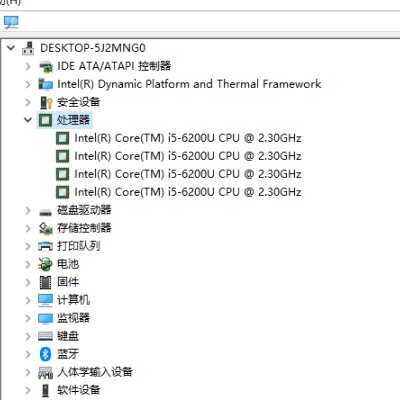Expand the 计算机 category
Image resolution: width=400 pixels, height=400 pixels.
coord(28,301)
